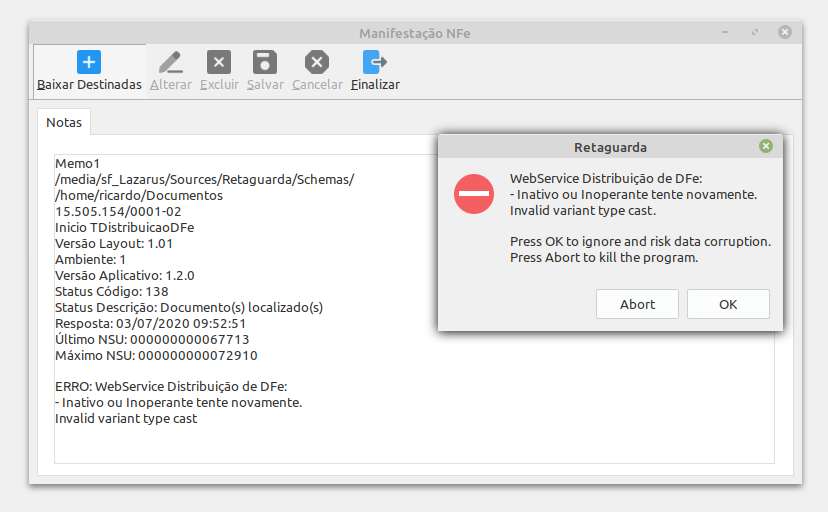Click dialog text 'WebService Distribuição de DFe:'
Screen dimensions: 828x512
click(x=606, y=178)
